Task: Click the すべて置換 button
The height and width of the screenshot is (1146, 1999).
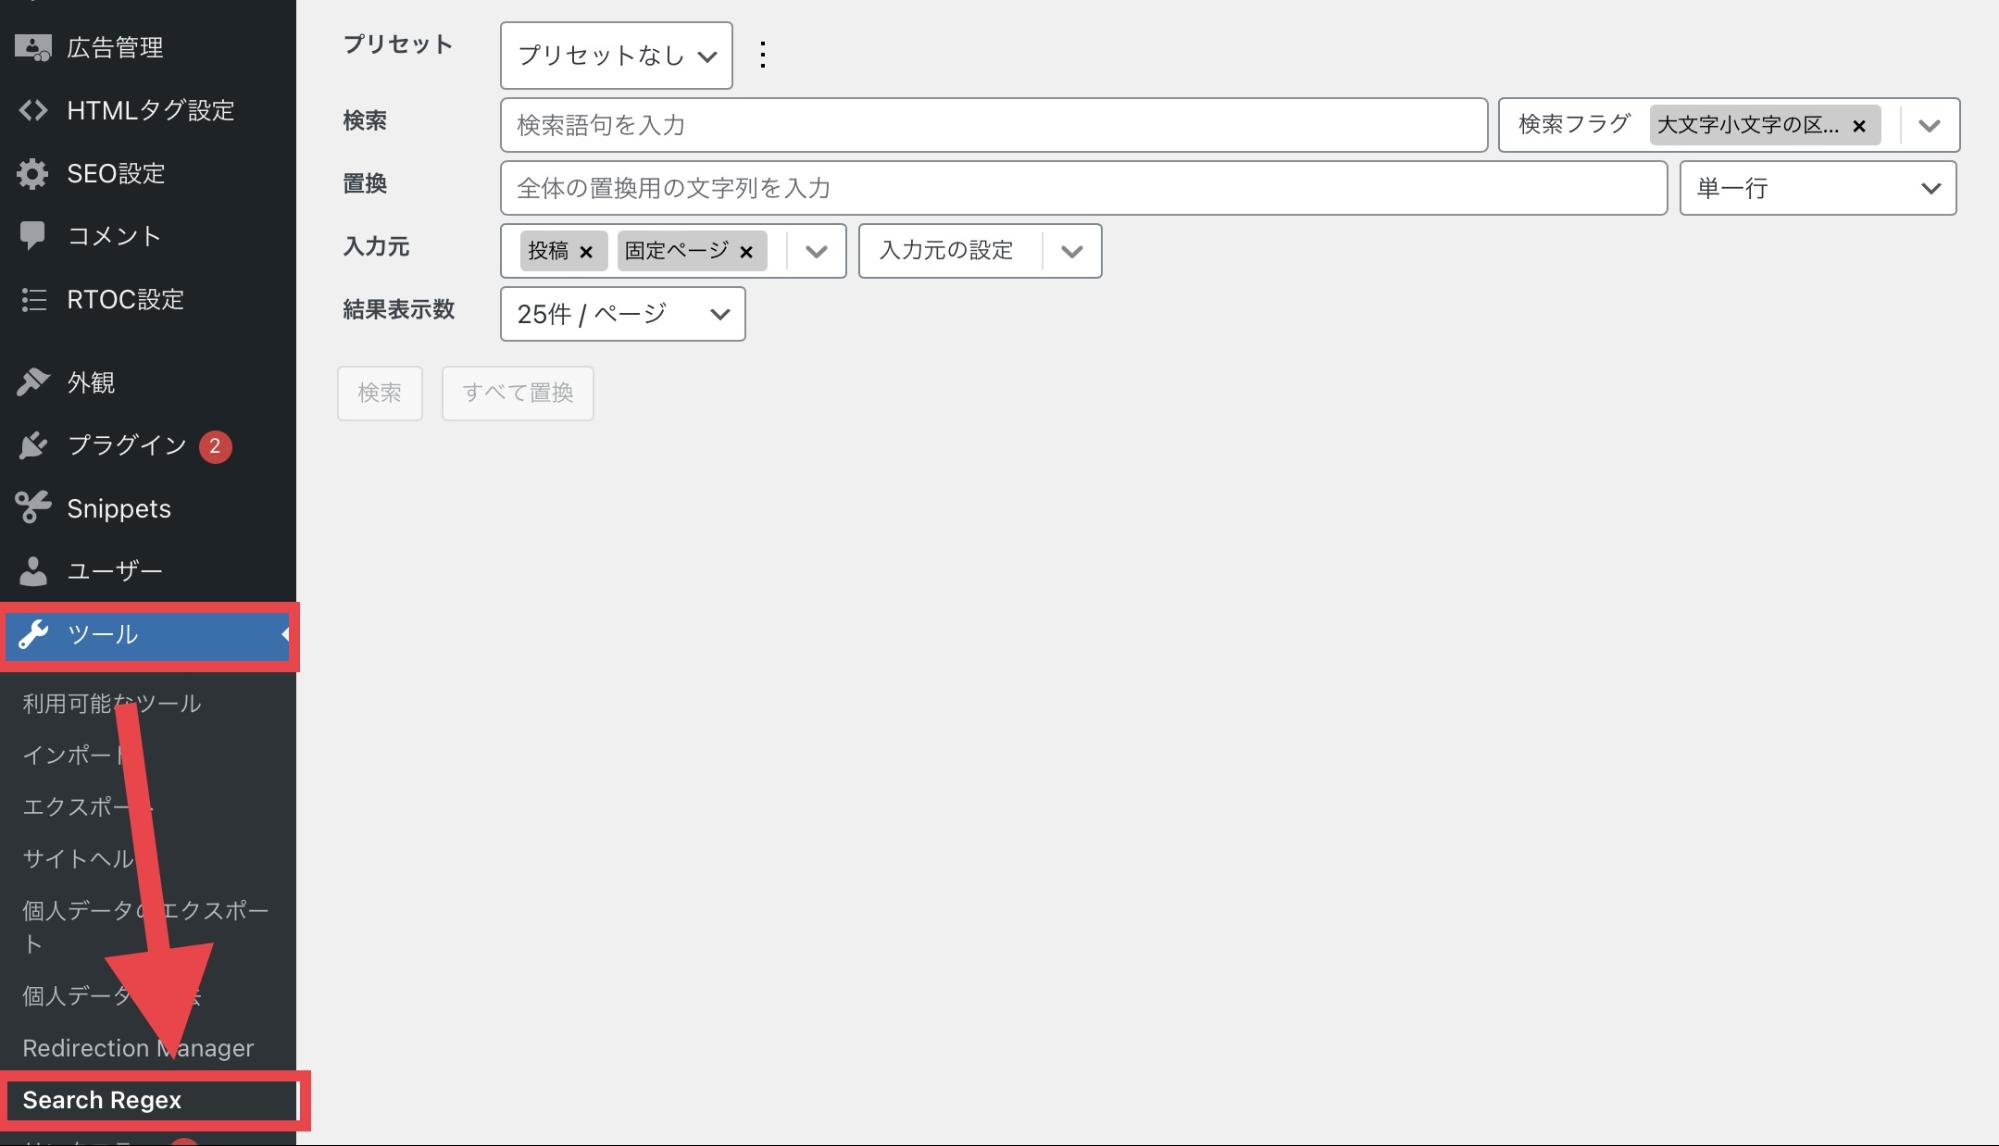Action: pyautogui.click(x=517, y=393)
